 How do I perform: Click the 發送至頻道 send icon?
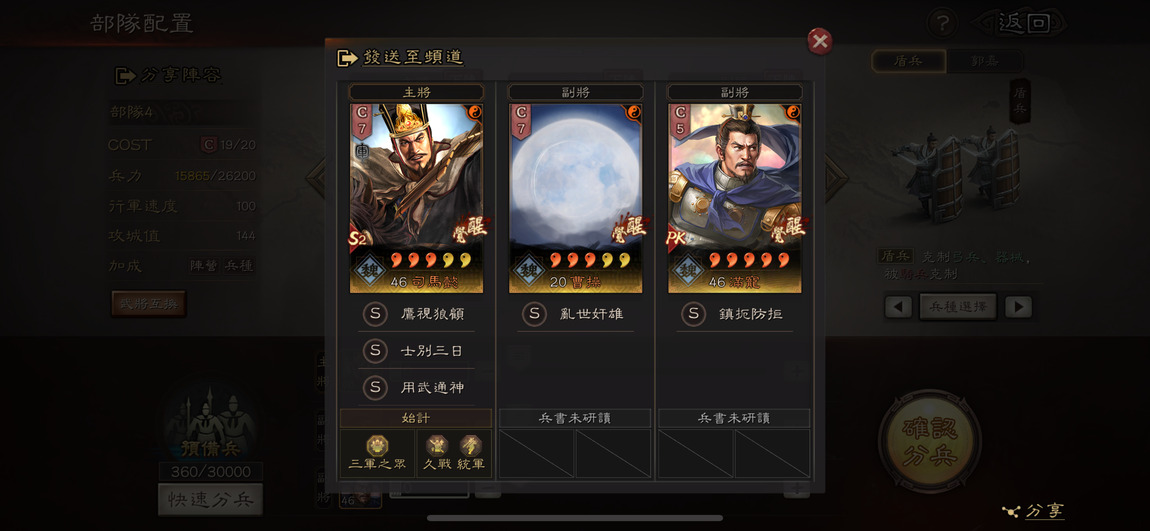347,58
